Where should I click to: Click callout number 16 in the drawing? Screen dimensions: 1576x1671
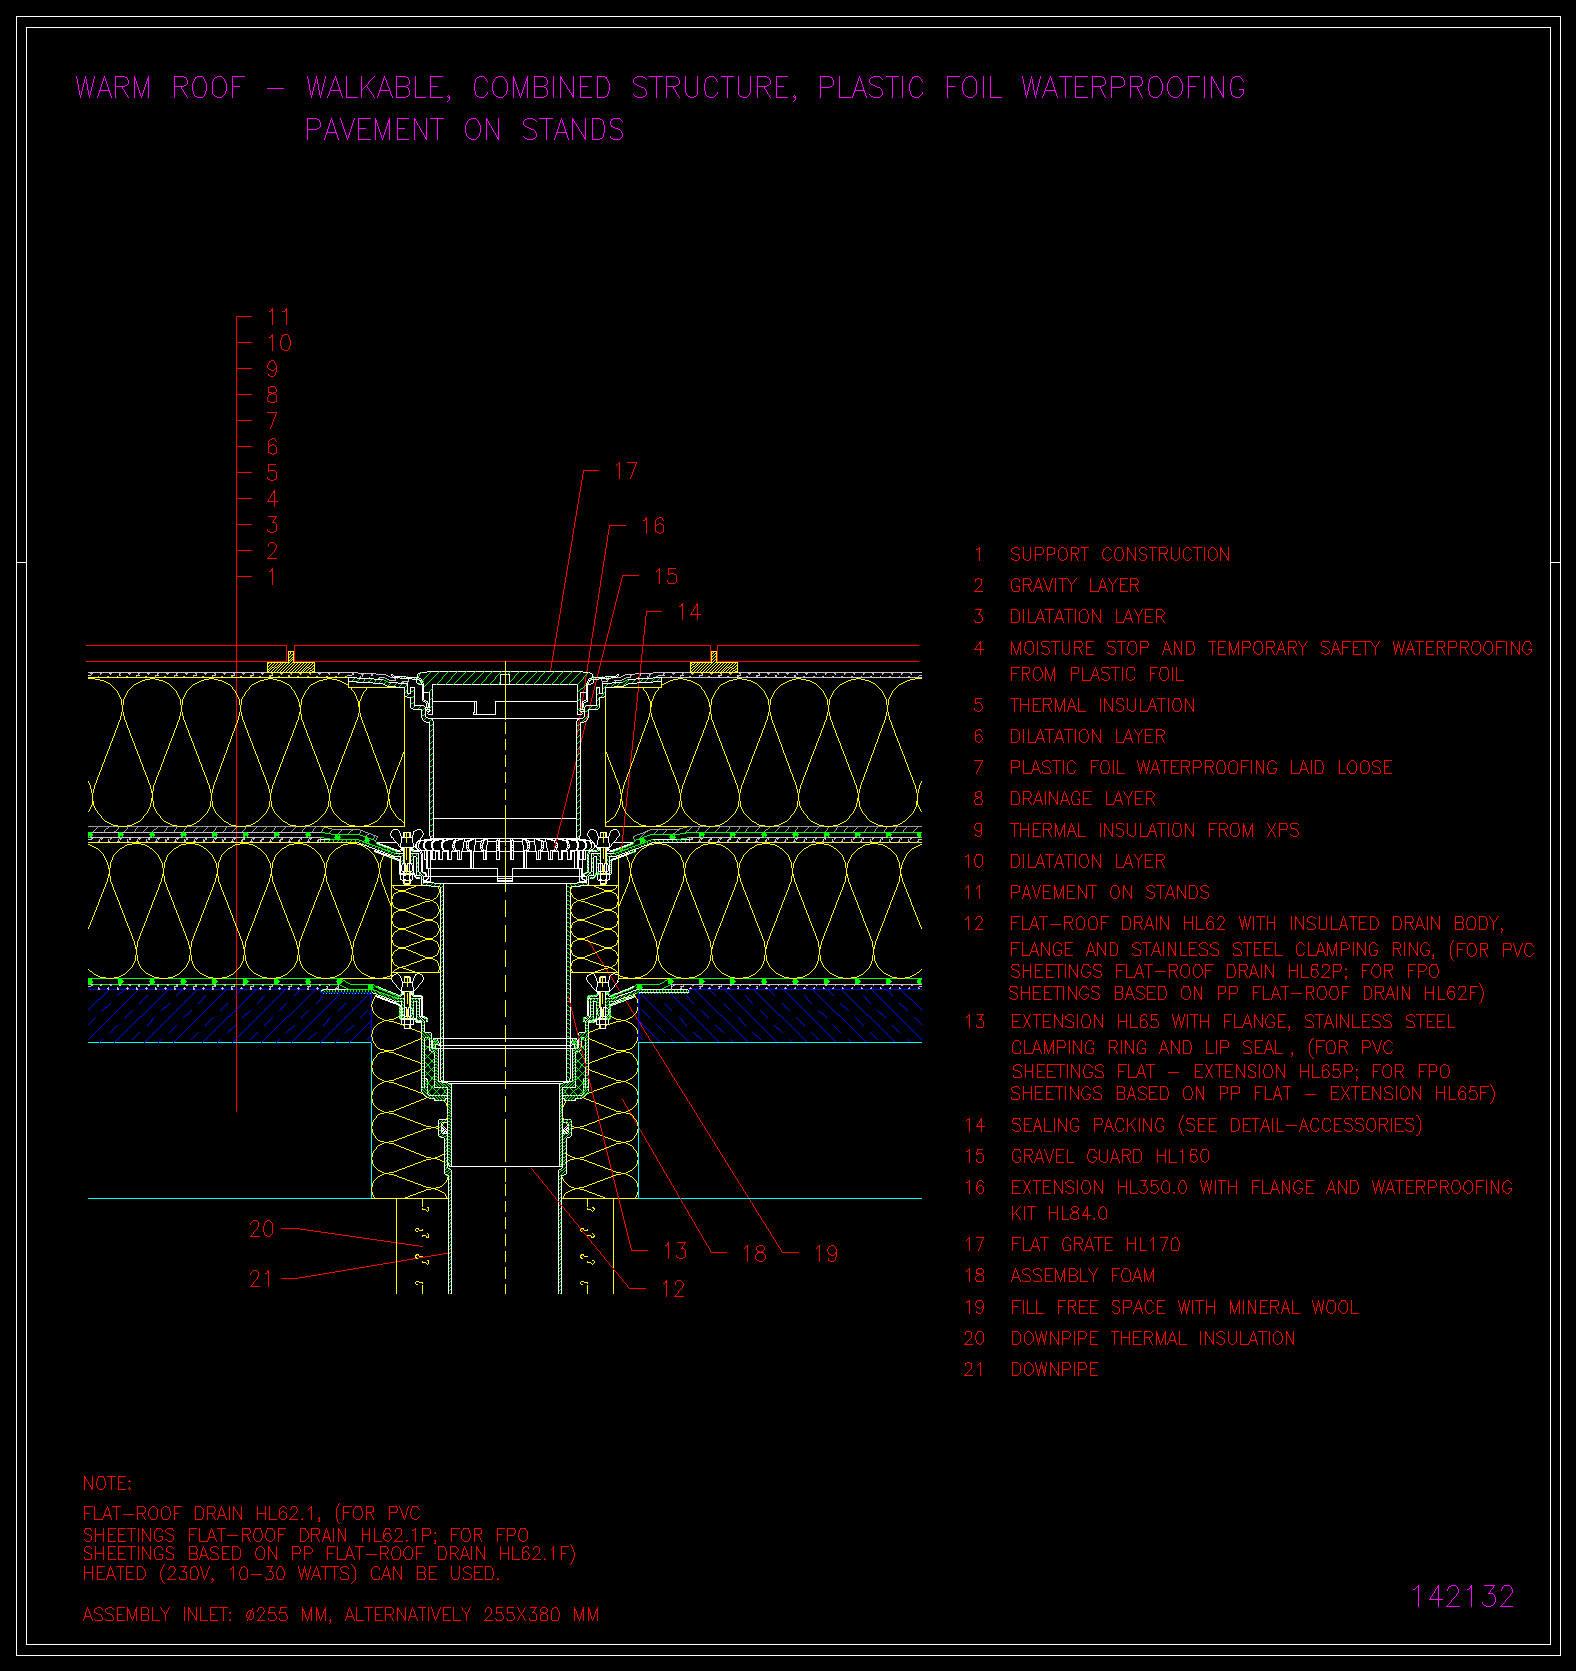point(653,526)
